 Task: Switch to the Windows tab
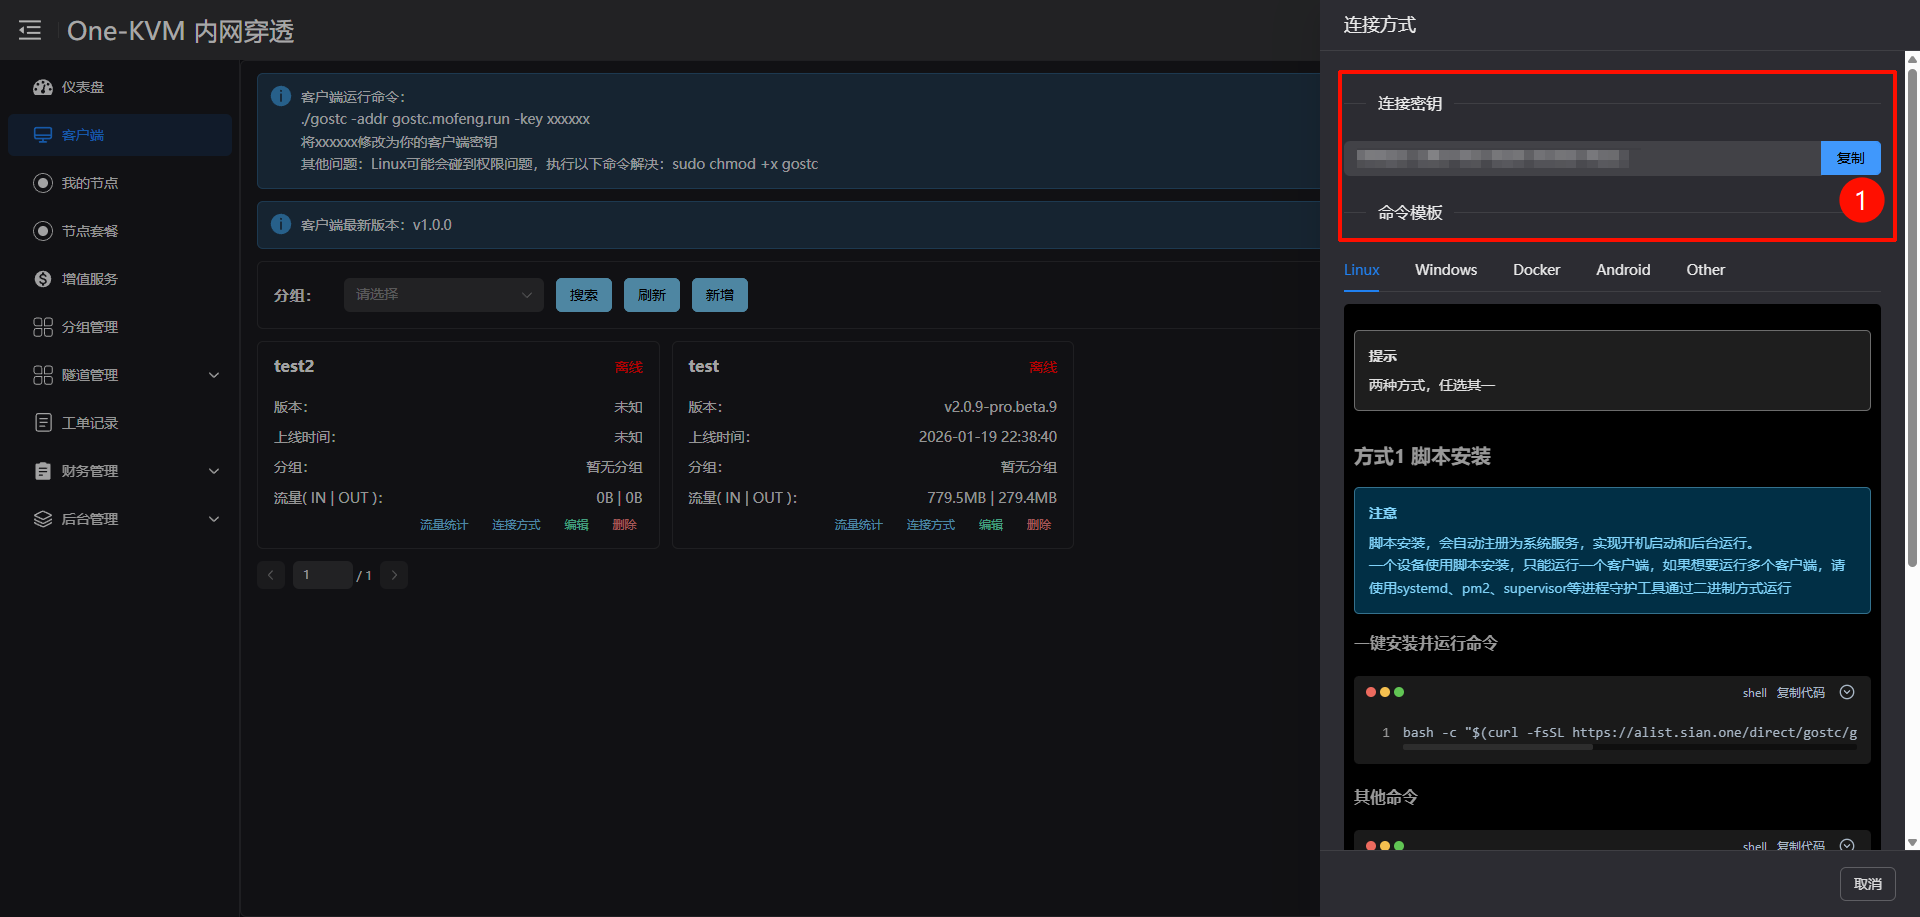[1445, 270]
